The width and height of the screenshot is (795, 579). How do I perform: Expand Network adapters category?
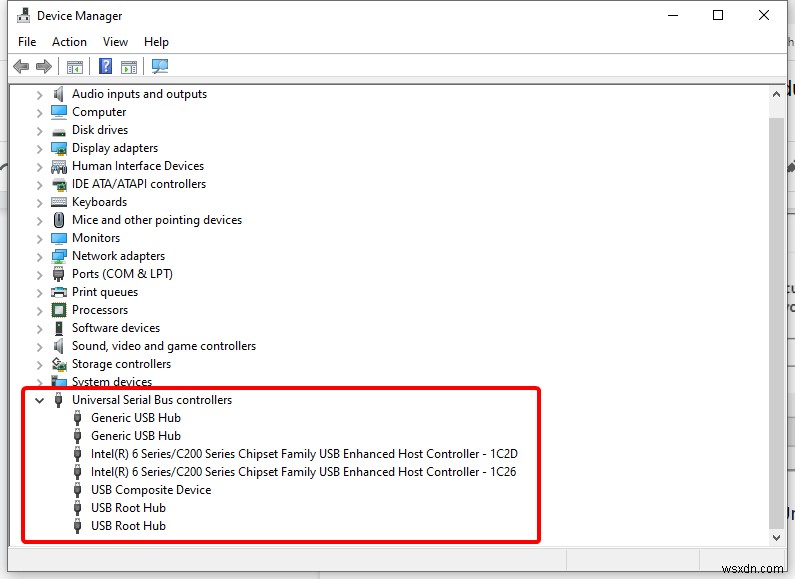click(x=40, y=257)
